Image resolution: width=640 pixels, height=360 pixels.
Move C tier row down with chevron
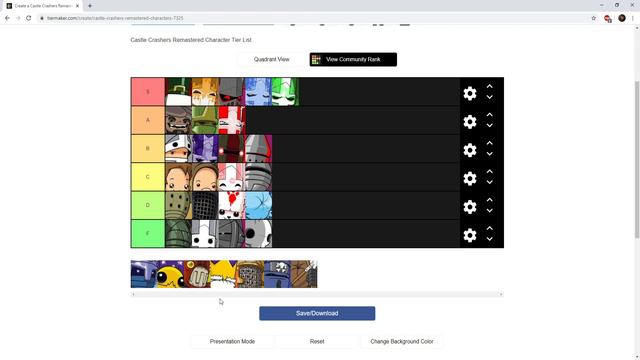pyautogui.click(x=489, y=182)
